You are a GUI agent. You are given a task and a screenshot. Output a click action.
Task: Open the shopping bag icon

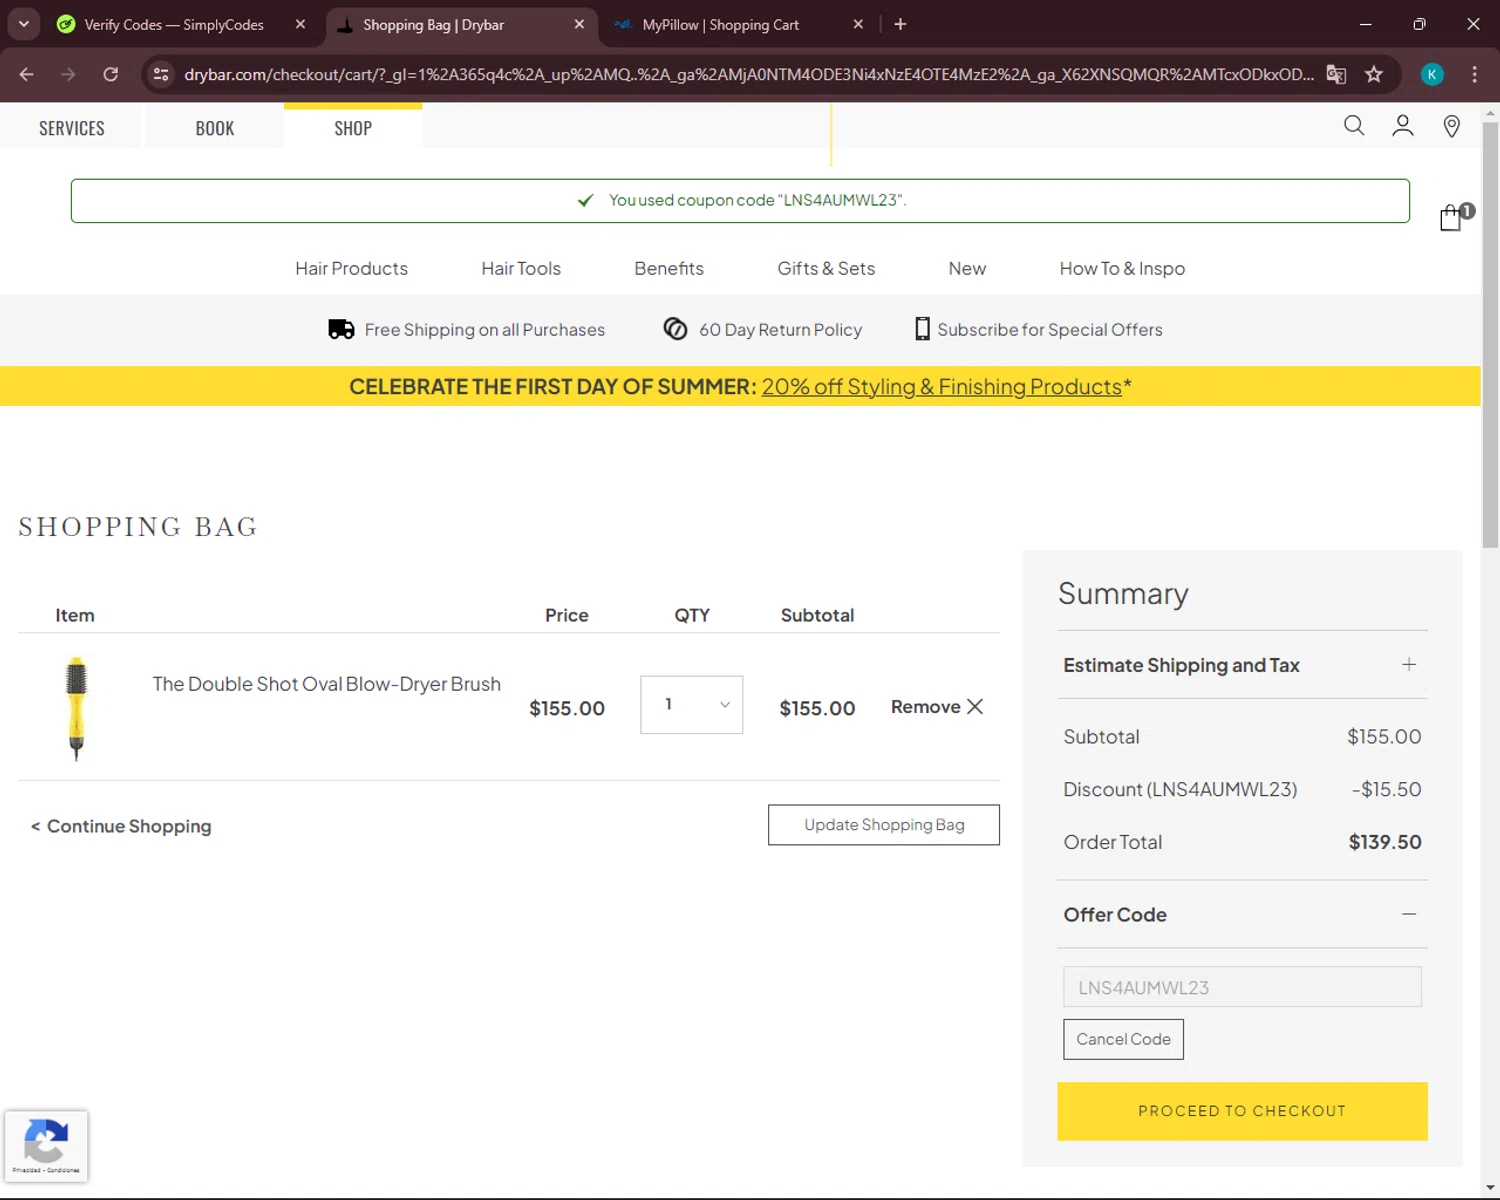click(x=1452, y=217)
